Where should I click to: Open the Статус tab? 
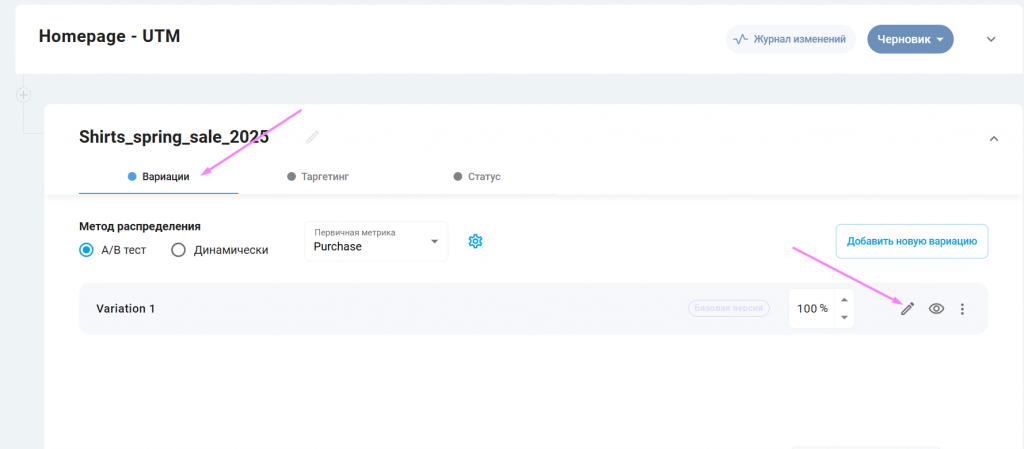[477, 176]
